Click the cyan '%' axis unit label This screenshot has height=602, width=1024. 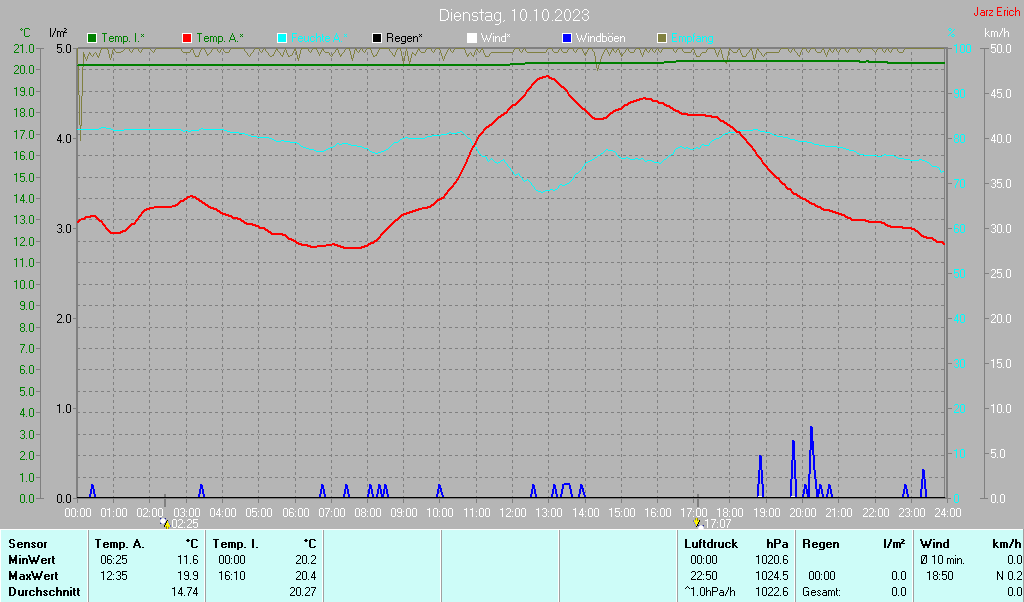point(952,33)
